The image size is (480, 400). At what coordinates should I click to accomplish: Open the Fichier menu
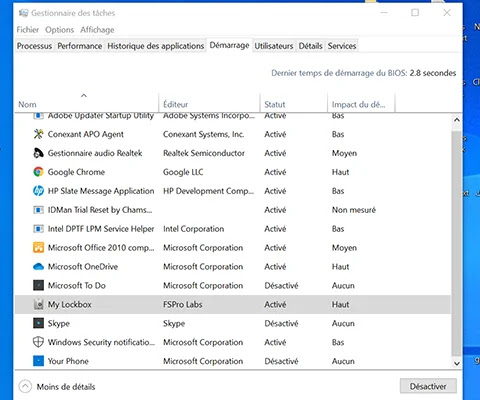pyautogui.click(x=28, y=30)
